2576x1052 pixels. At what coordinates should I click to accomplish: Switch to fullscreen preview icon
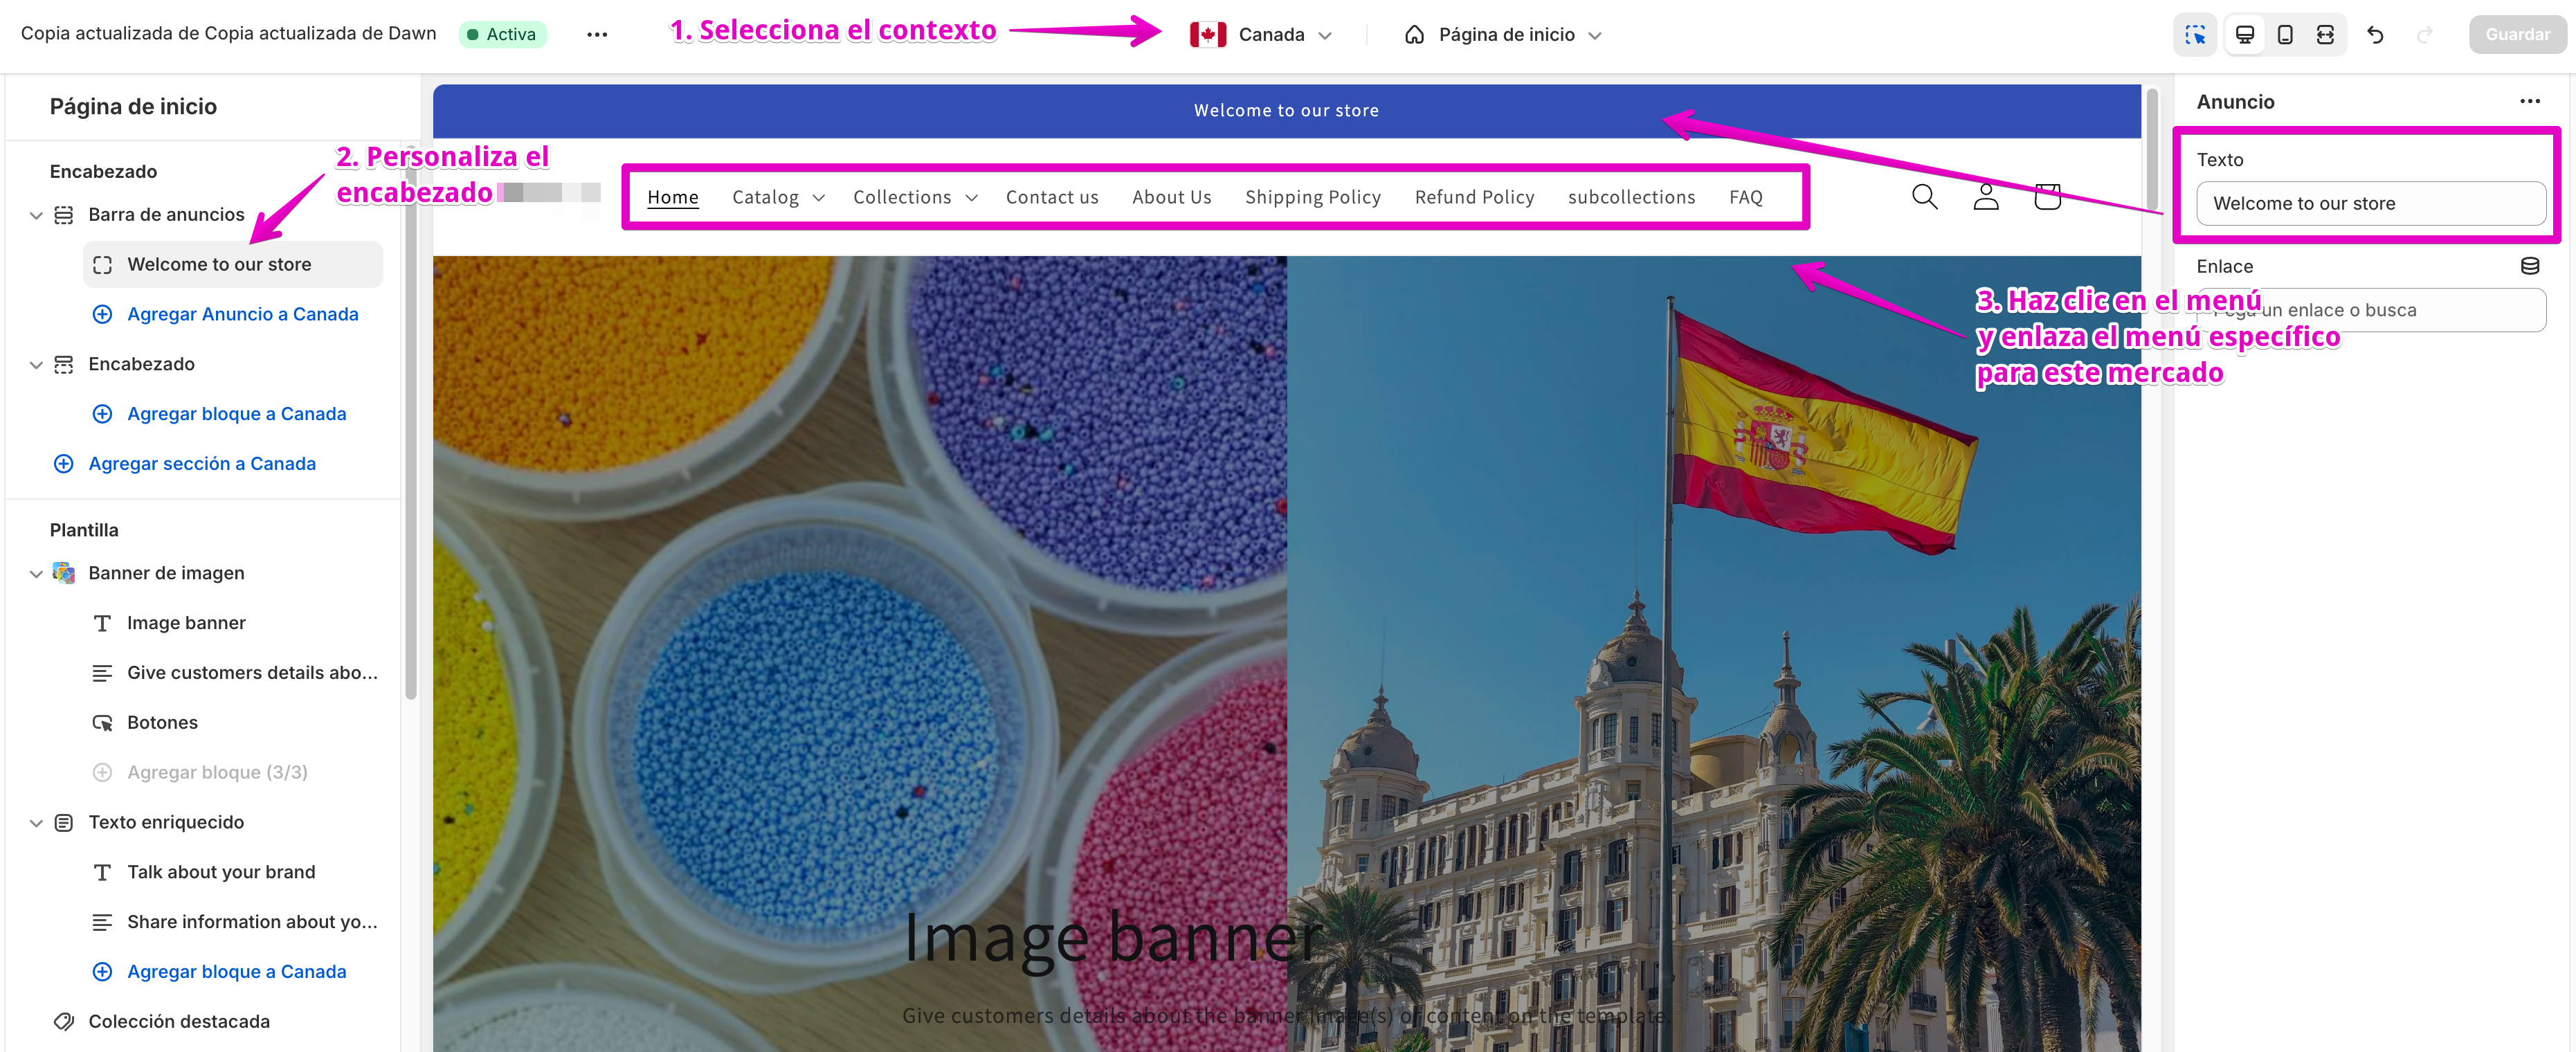(x=2325, y=34)
